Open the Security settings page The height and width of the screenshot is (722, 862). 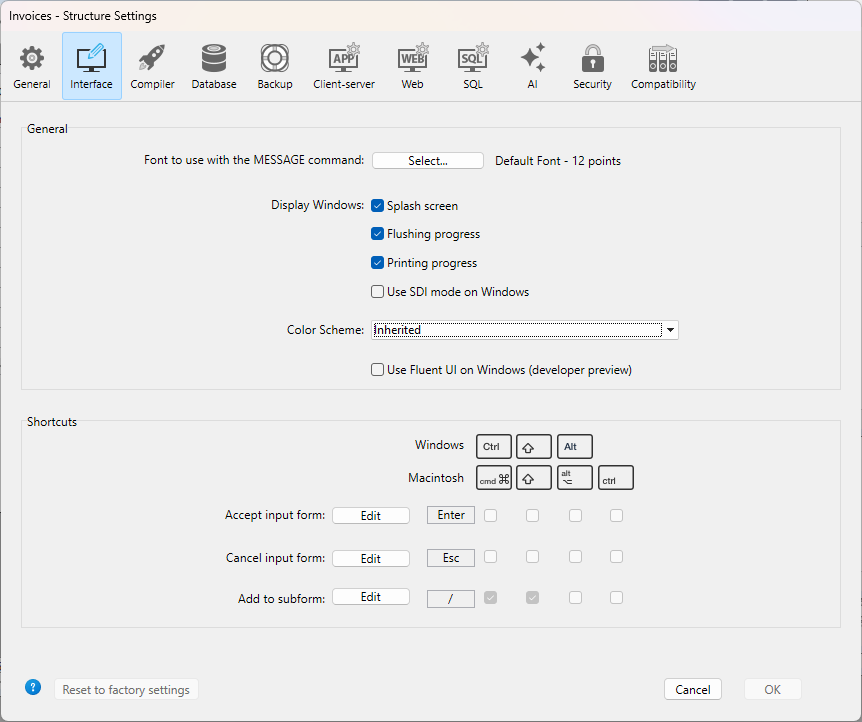tap(592, 66)
